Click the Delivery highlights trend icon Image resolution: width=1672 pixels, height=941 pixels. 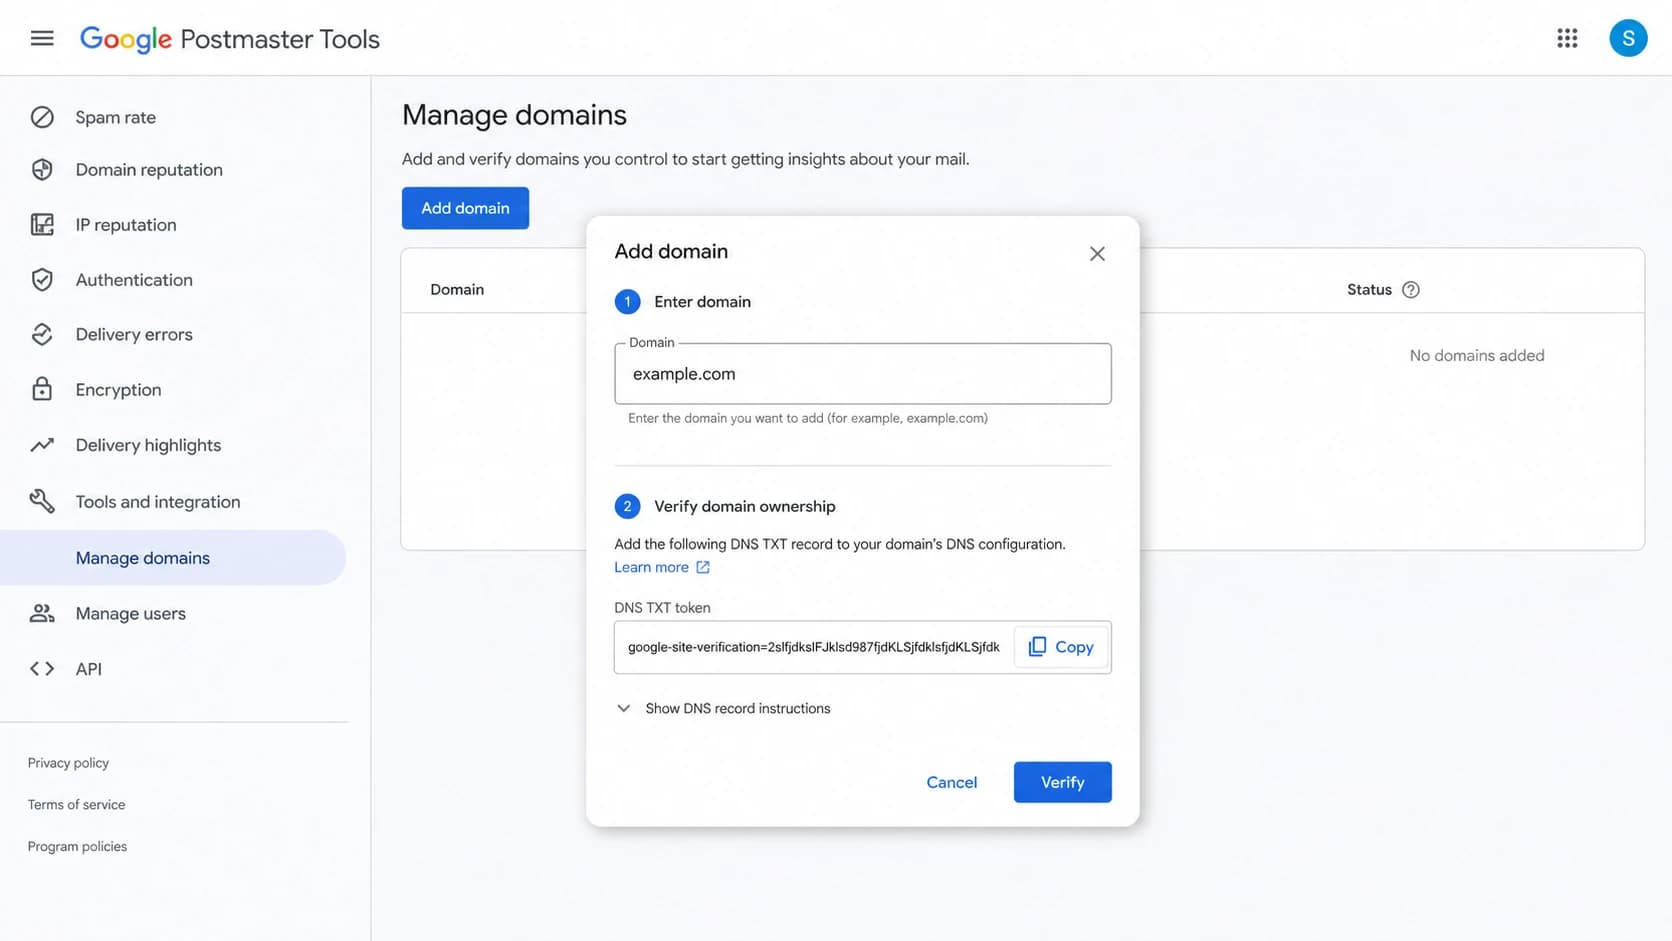click(42, 445)
